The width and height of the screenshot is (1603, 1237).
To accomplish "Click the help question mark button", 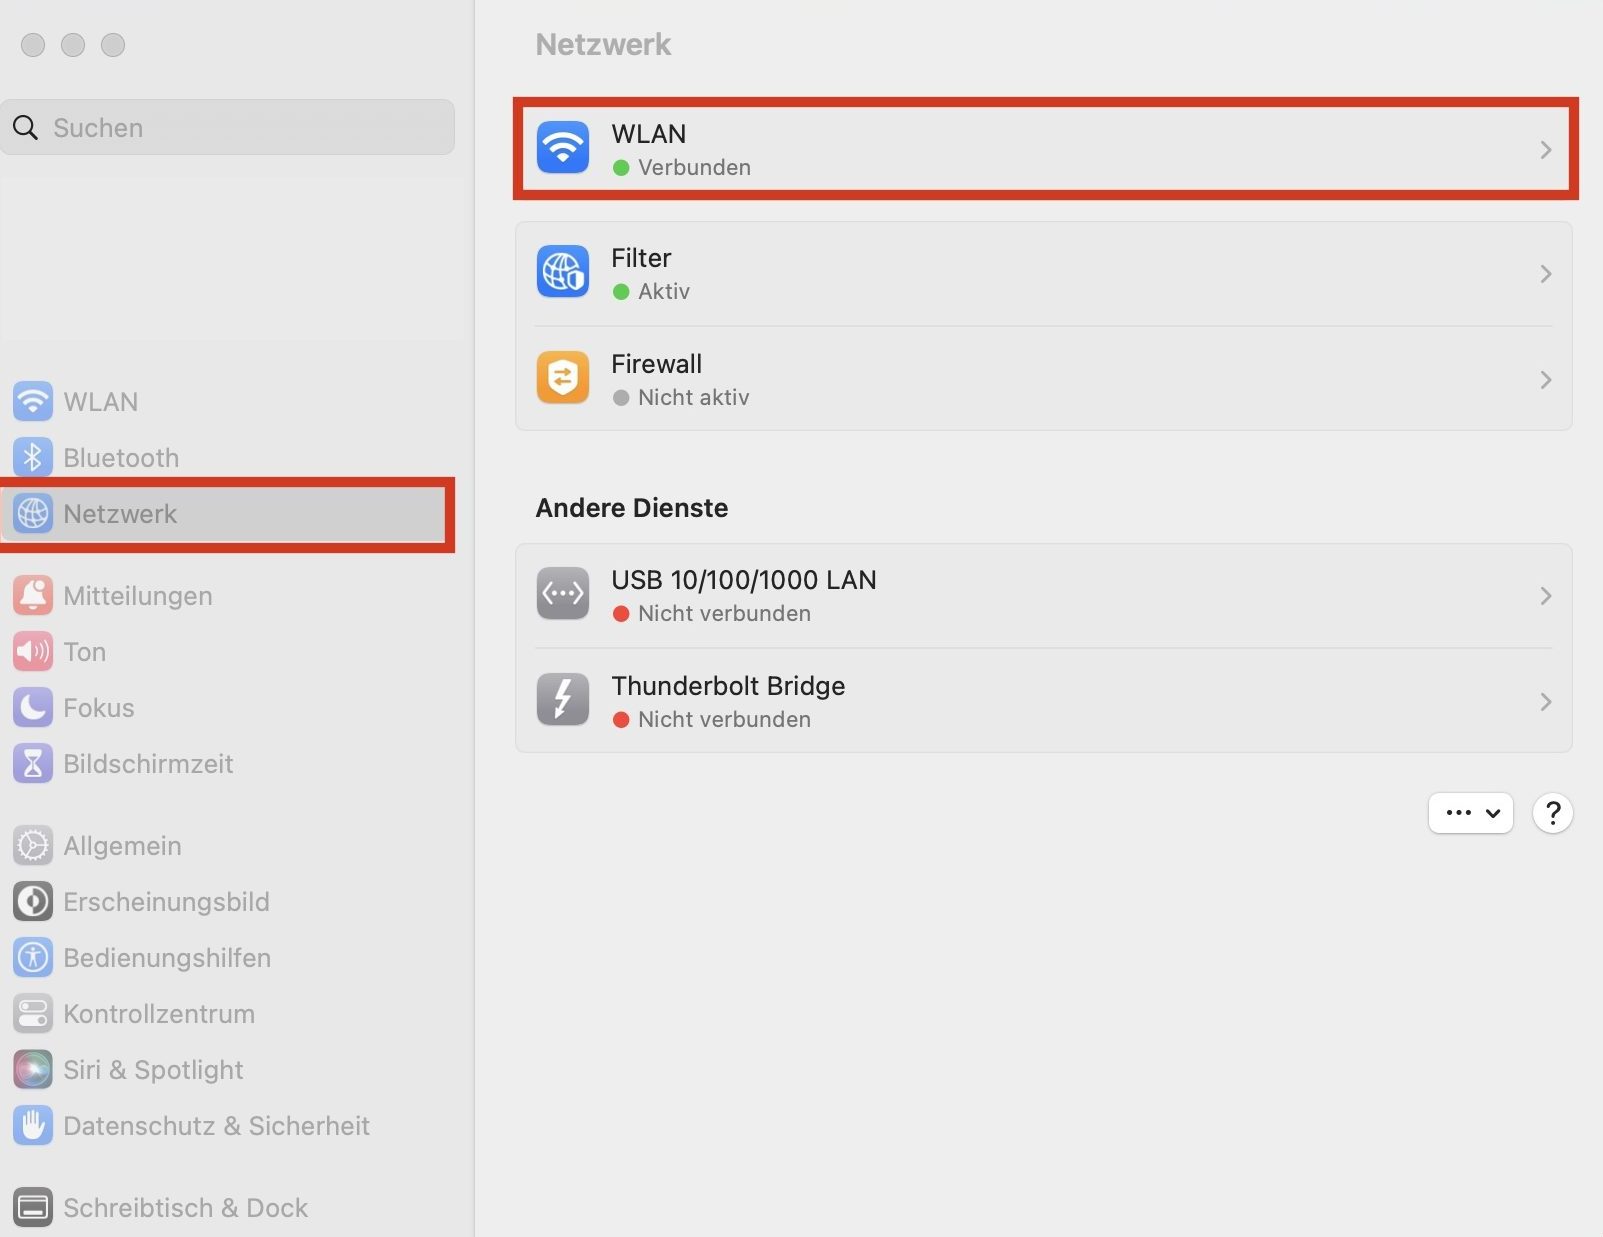I will (x=1552, y=813).
